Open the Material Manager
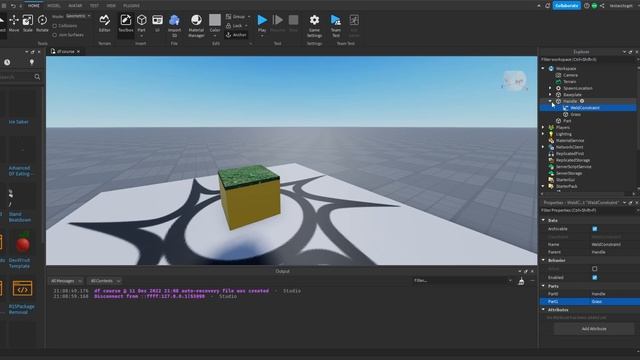This screenshot has width=640, height=360. point(196,25)
